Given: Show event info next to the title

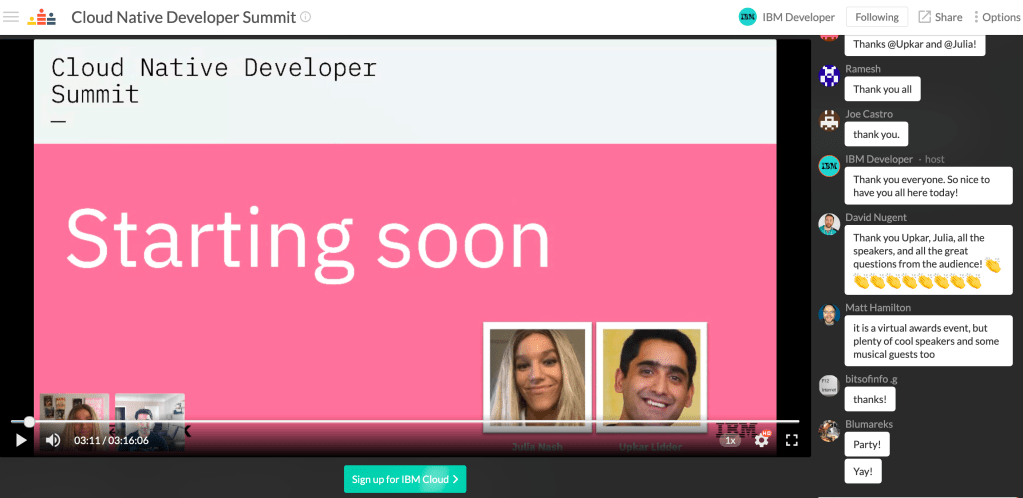Looking at the screenshot, I should coord(306,17).
